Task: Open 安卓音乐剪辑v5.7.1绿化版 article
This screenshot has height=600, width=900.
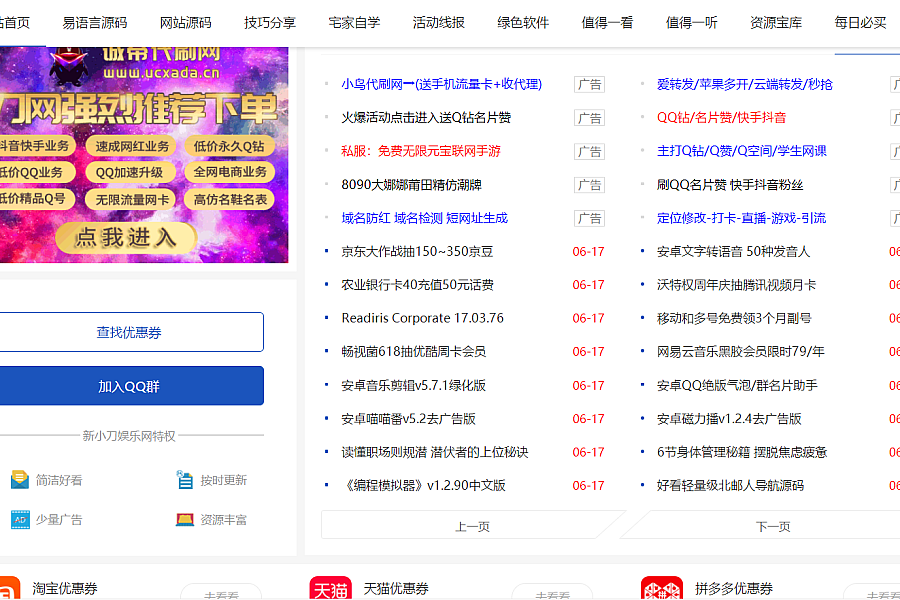Action: click(x=413, y=385)
